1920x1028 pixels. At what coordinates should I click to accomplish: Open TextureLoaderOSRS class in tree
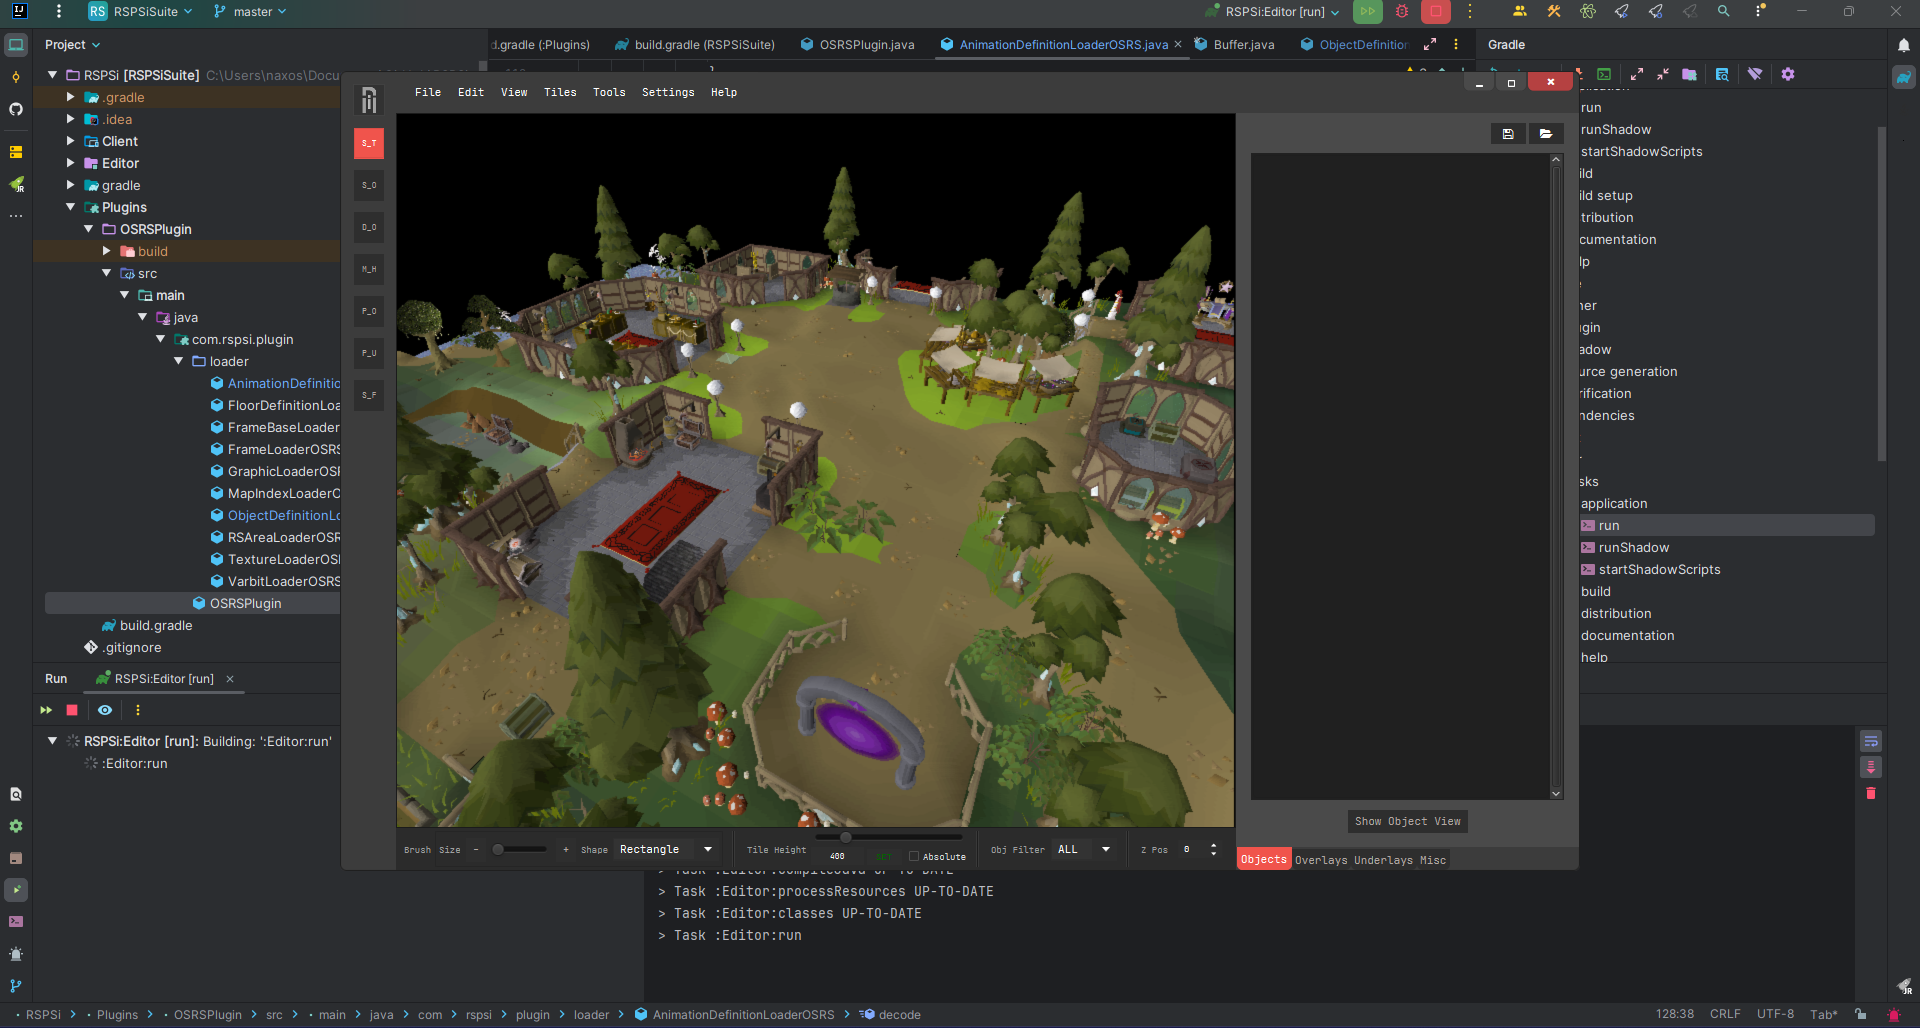(276, 559)
